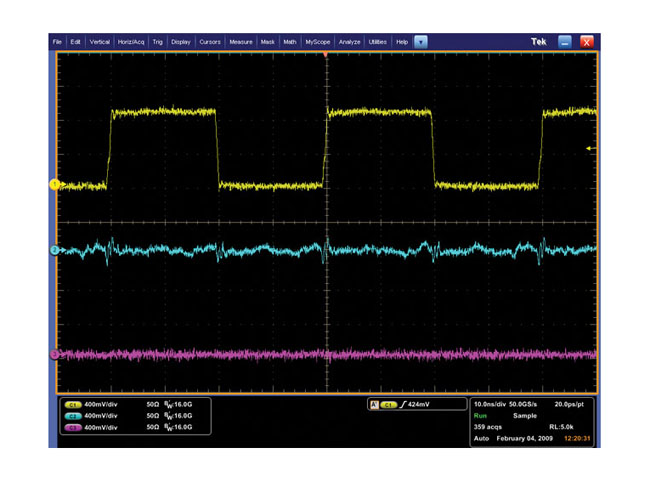Screen dimensions: 650x482
Task: Click the channel 1 yellow ground marker
Action: (55, 184)
